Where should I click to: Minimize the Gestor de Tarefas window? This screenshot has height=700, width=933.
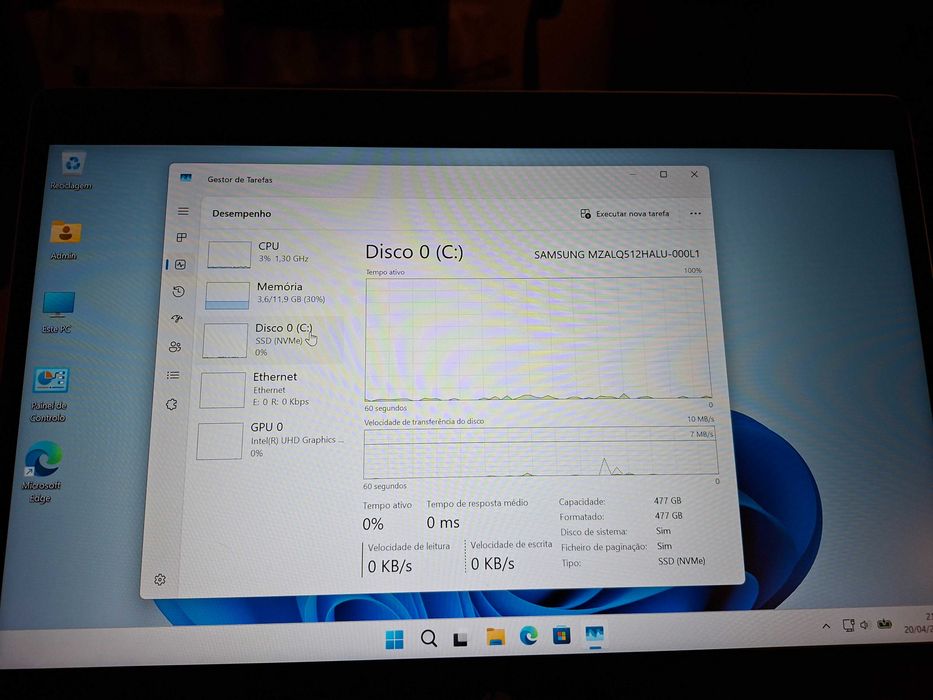tap(633, 174)
